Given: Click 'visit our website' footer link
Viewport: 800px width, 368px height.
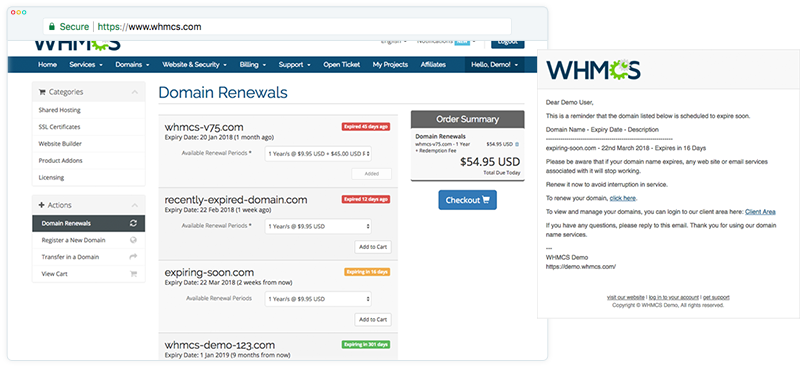Looking at the screenshot, I should click(x=626, y=297).
